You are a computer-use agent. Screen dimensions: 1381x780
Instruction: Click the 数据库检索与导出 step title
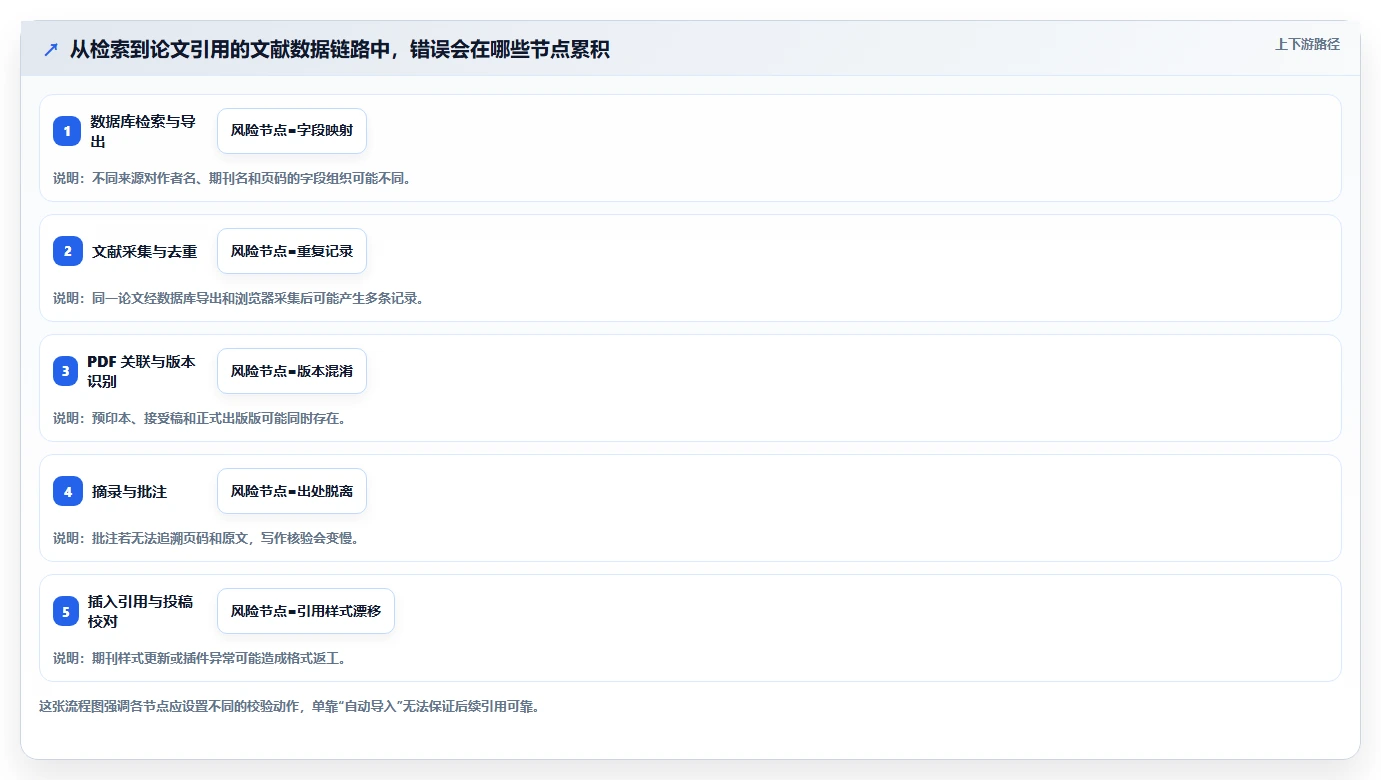[x=142, y=131]
